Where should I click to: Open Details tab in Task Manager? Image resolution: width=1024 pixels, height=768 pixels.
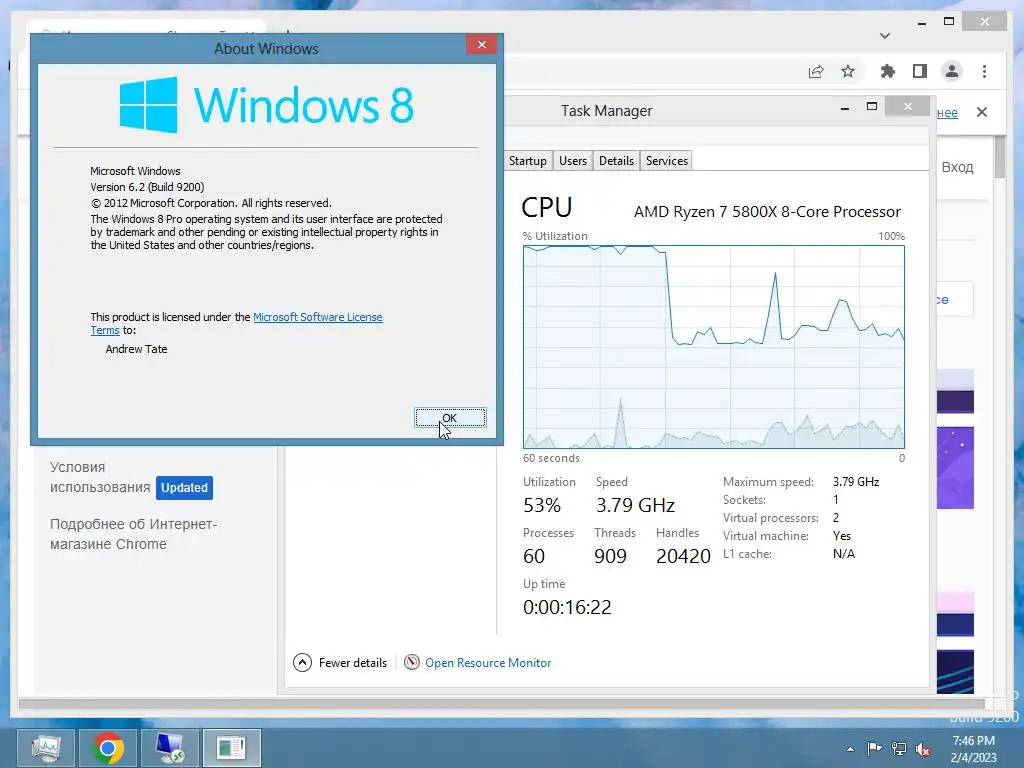click(x=616, y=161)
